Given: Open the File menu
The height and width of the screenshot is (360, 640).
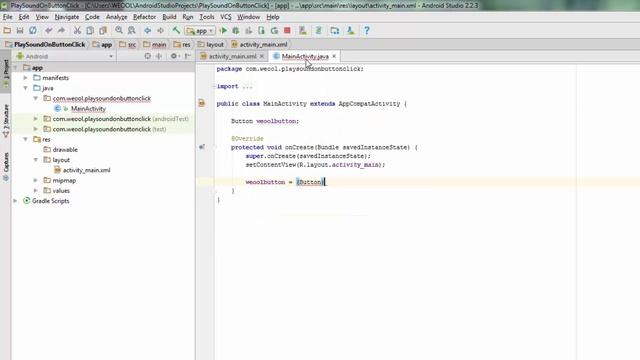Looking at the screenshot, I should coord(8,17).
